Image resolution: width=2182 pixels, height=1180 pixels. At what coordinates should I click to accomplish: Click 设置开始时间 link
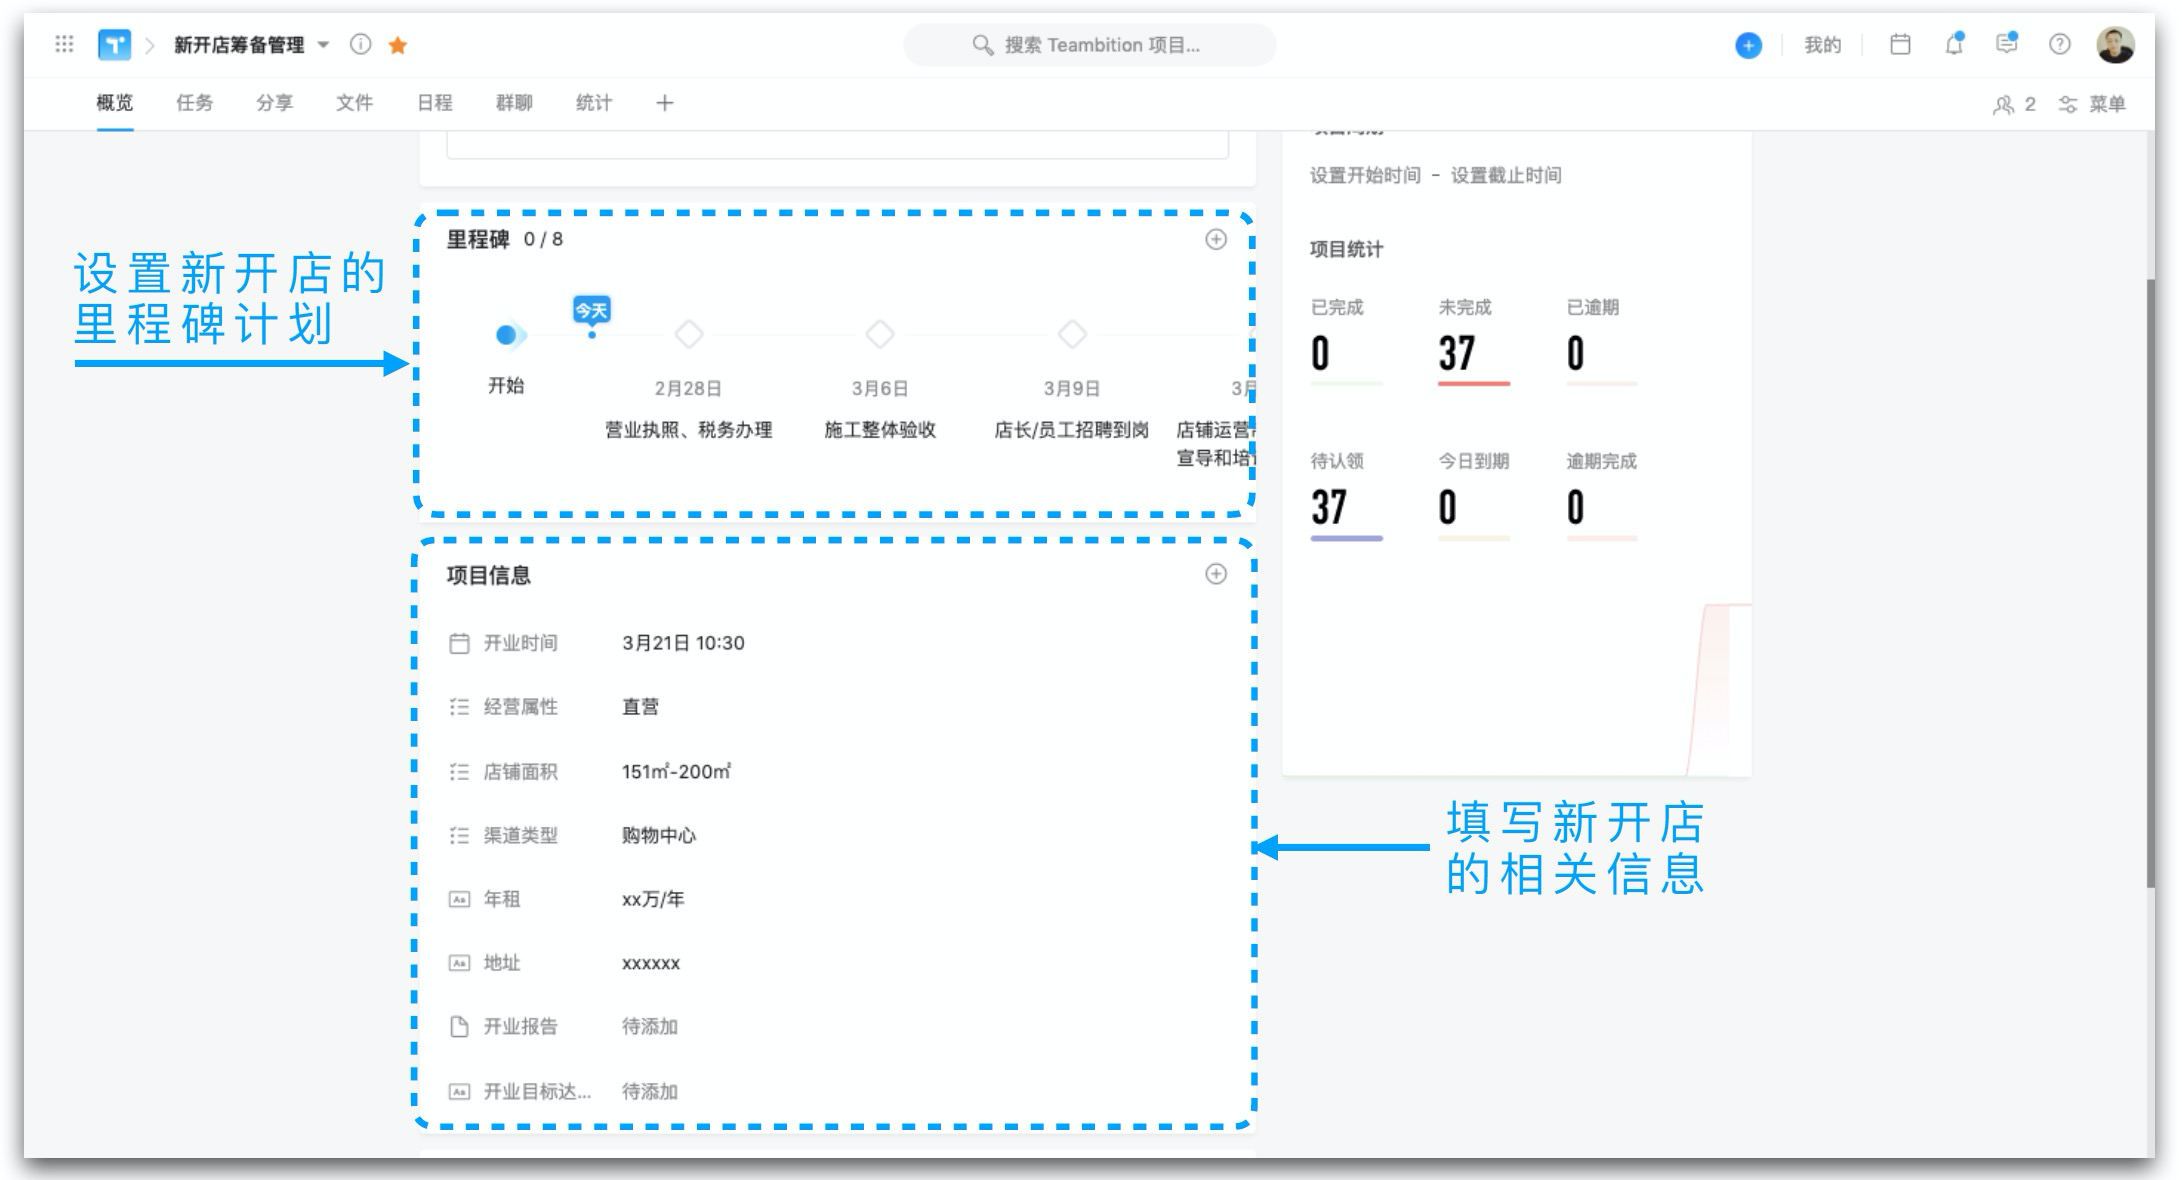(x=1365, y=175)
